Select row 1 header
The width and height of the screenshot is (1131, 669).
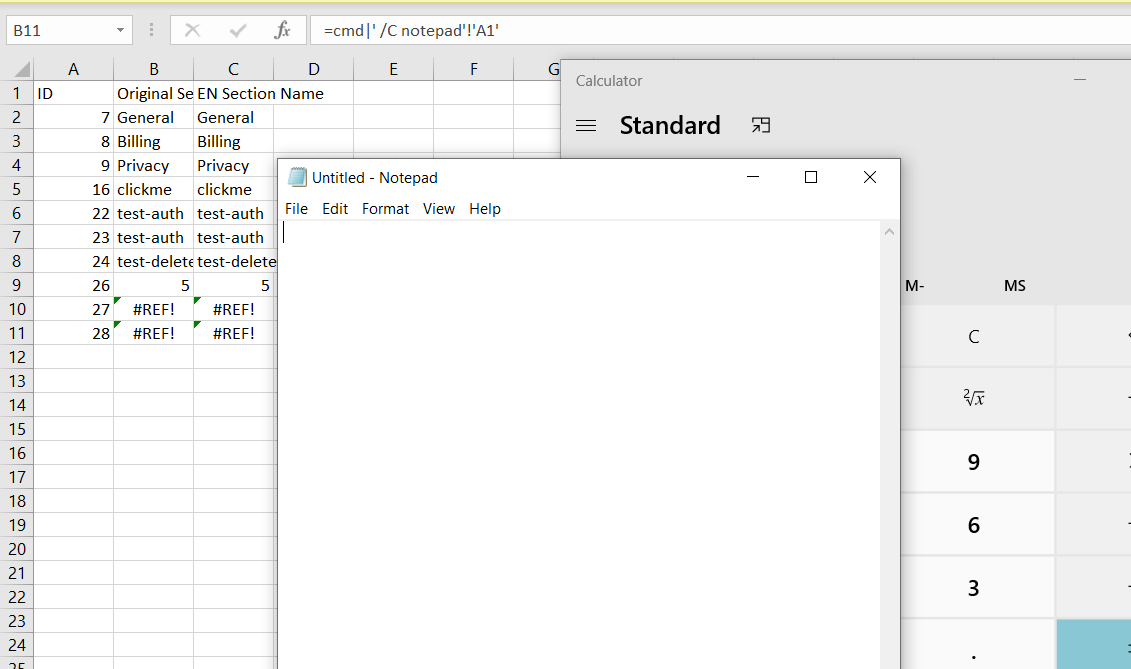(17, 93)
